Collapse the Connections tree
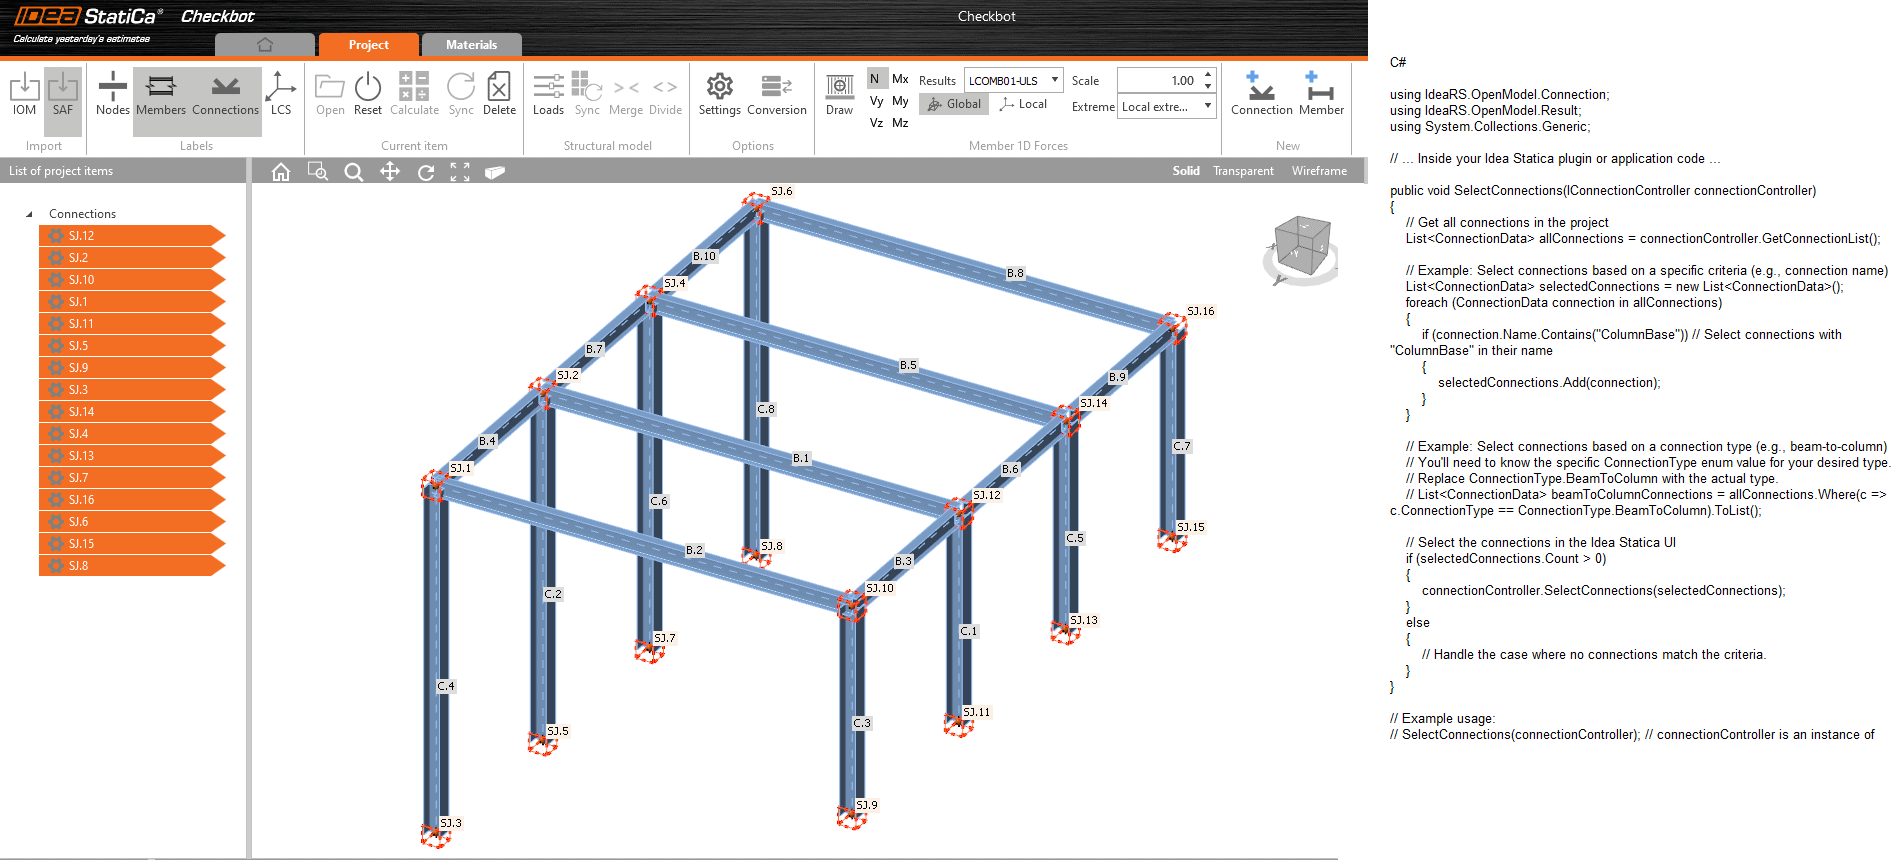The image size is (1901, 860). [x=29, y=214]
